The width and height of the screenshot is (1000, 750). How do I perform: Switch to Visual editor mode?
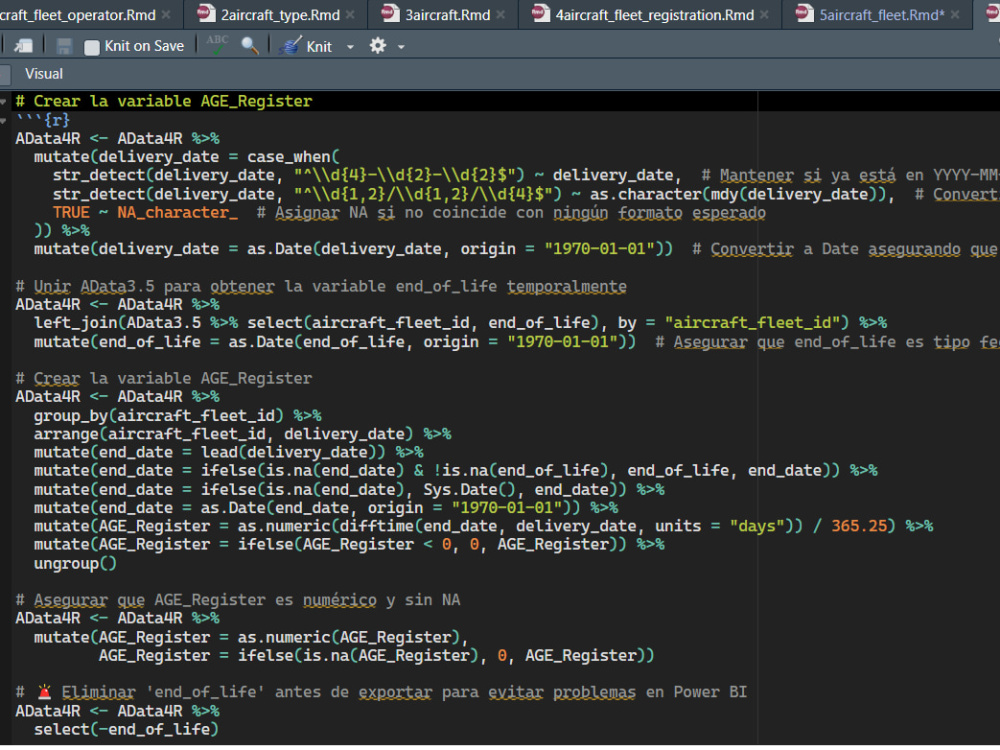[x=43, y=74]
